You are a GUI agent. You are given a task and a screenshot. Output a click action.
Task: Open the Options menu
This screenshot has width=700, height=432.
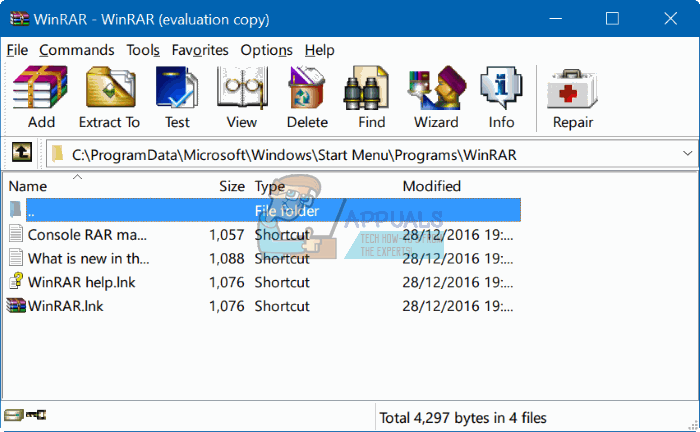point(267,50)
